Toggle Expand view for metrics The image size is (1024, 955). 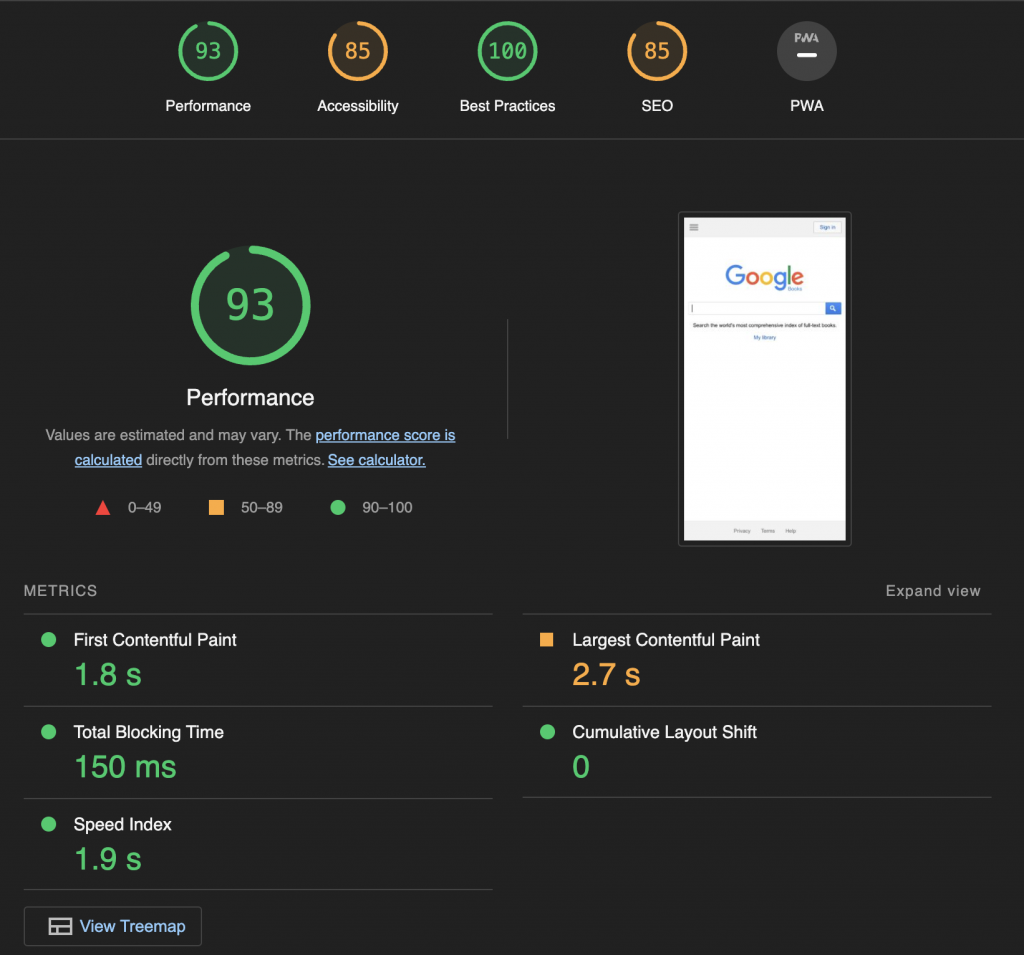(x=932, y=591)
